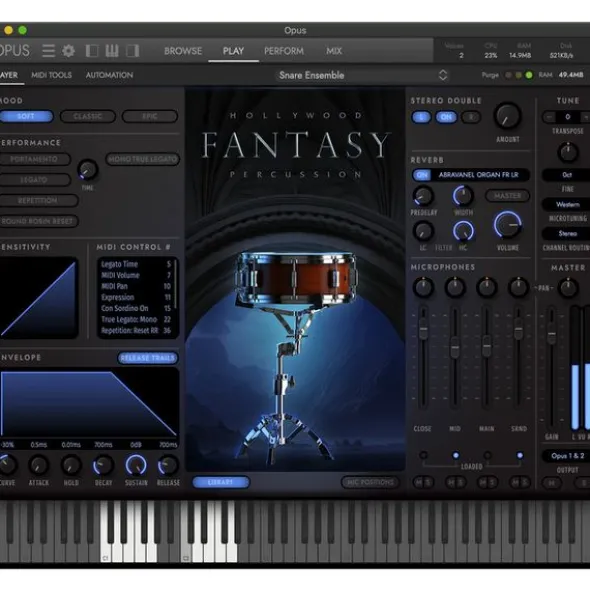This screenshot has height=591, width=590.
Task: Adjust the Reverb Volume knob
Action: coord(508,225)
